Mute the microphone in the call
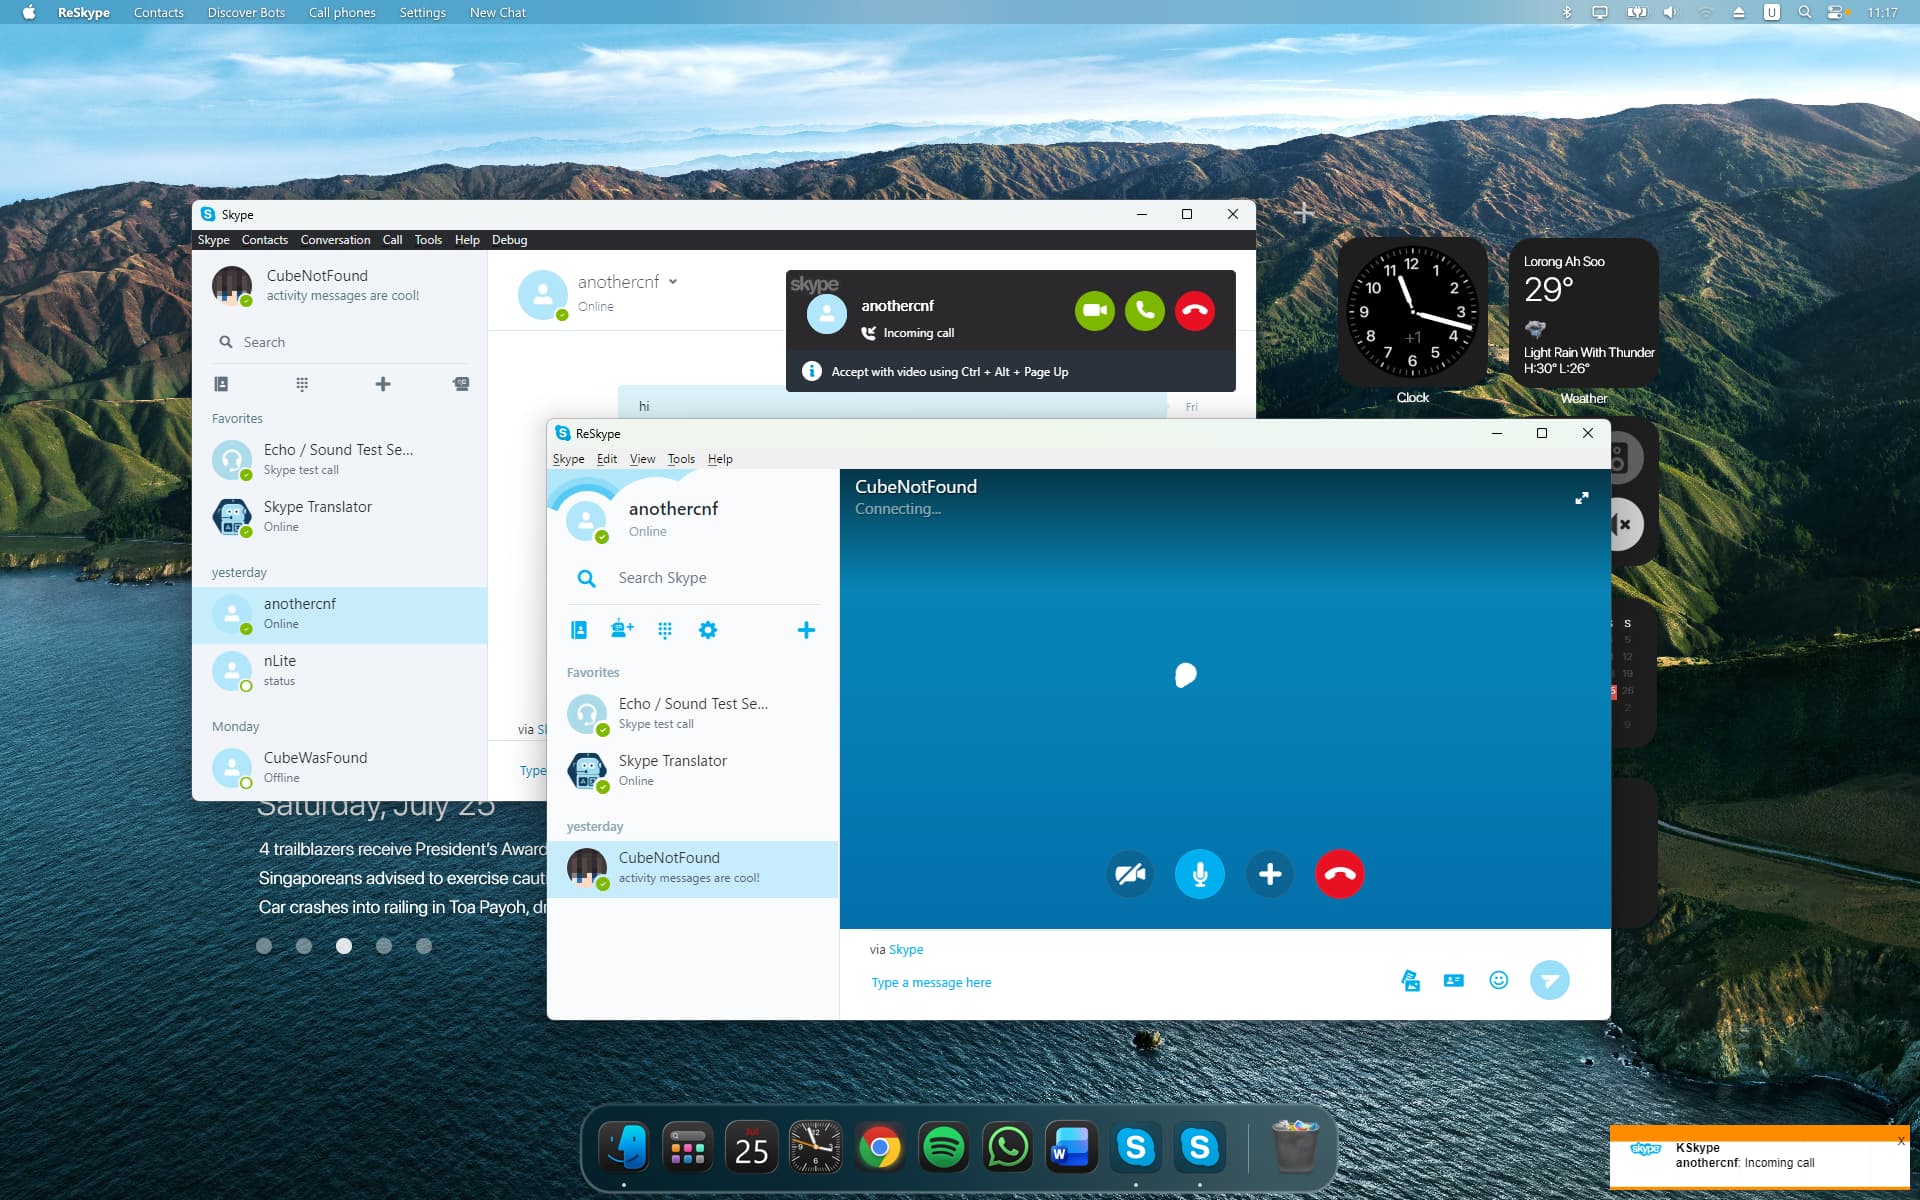Viewport: 1920px width, 1200px height. tap(1199, 874)
